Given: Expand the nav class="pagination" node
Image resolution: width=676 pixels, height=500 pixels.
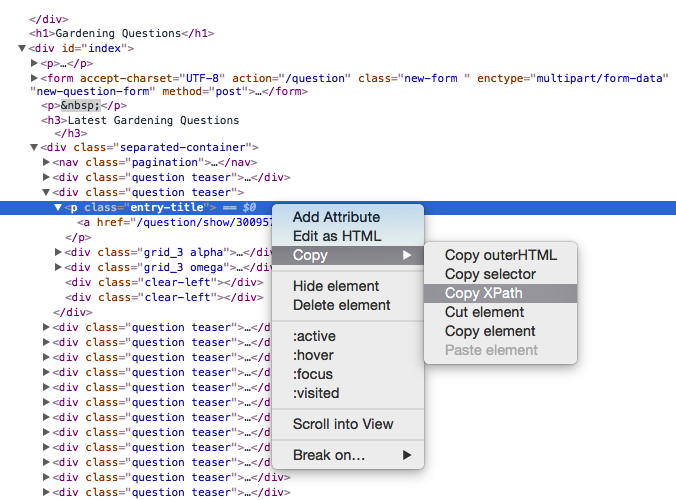Looking at the screenshot, I should (x=47, y=162).
